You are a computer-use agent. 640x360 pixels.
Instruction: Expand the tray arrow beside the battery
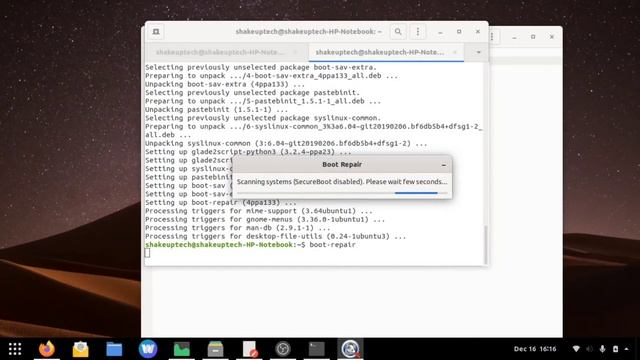[x=627, y=349]
